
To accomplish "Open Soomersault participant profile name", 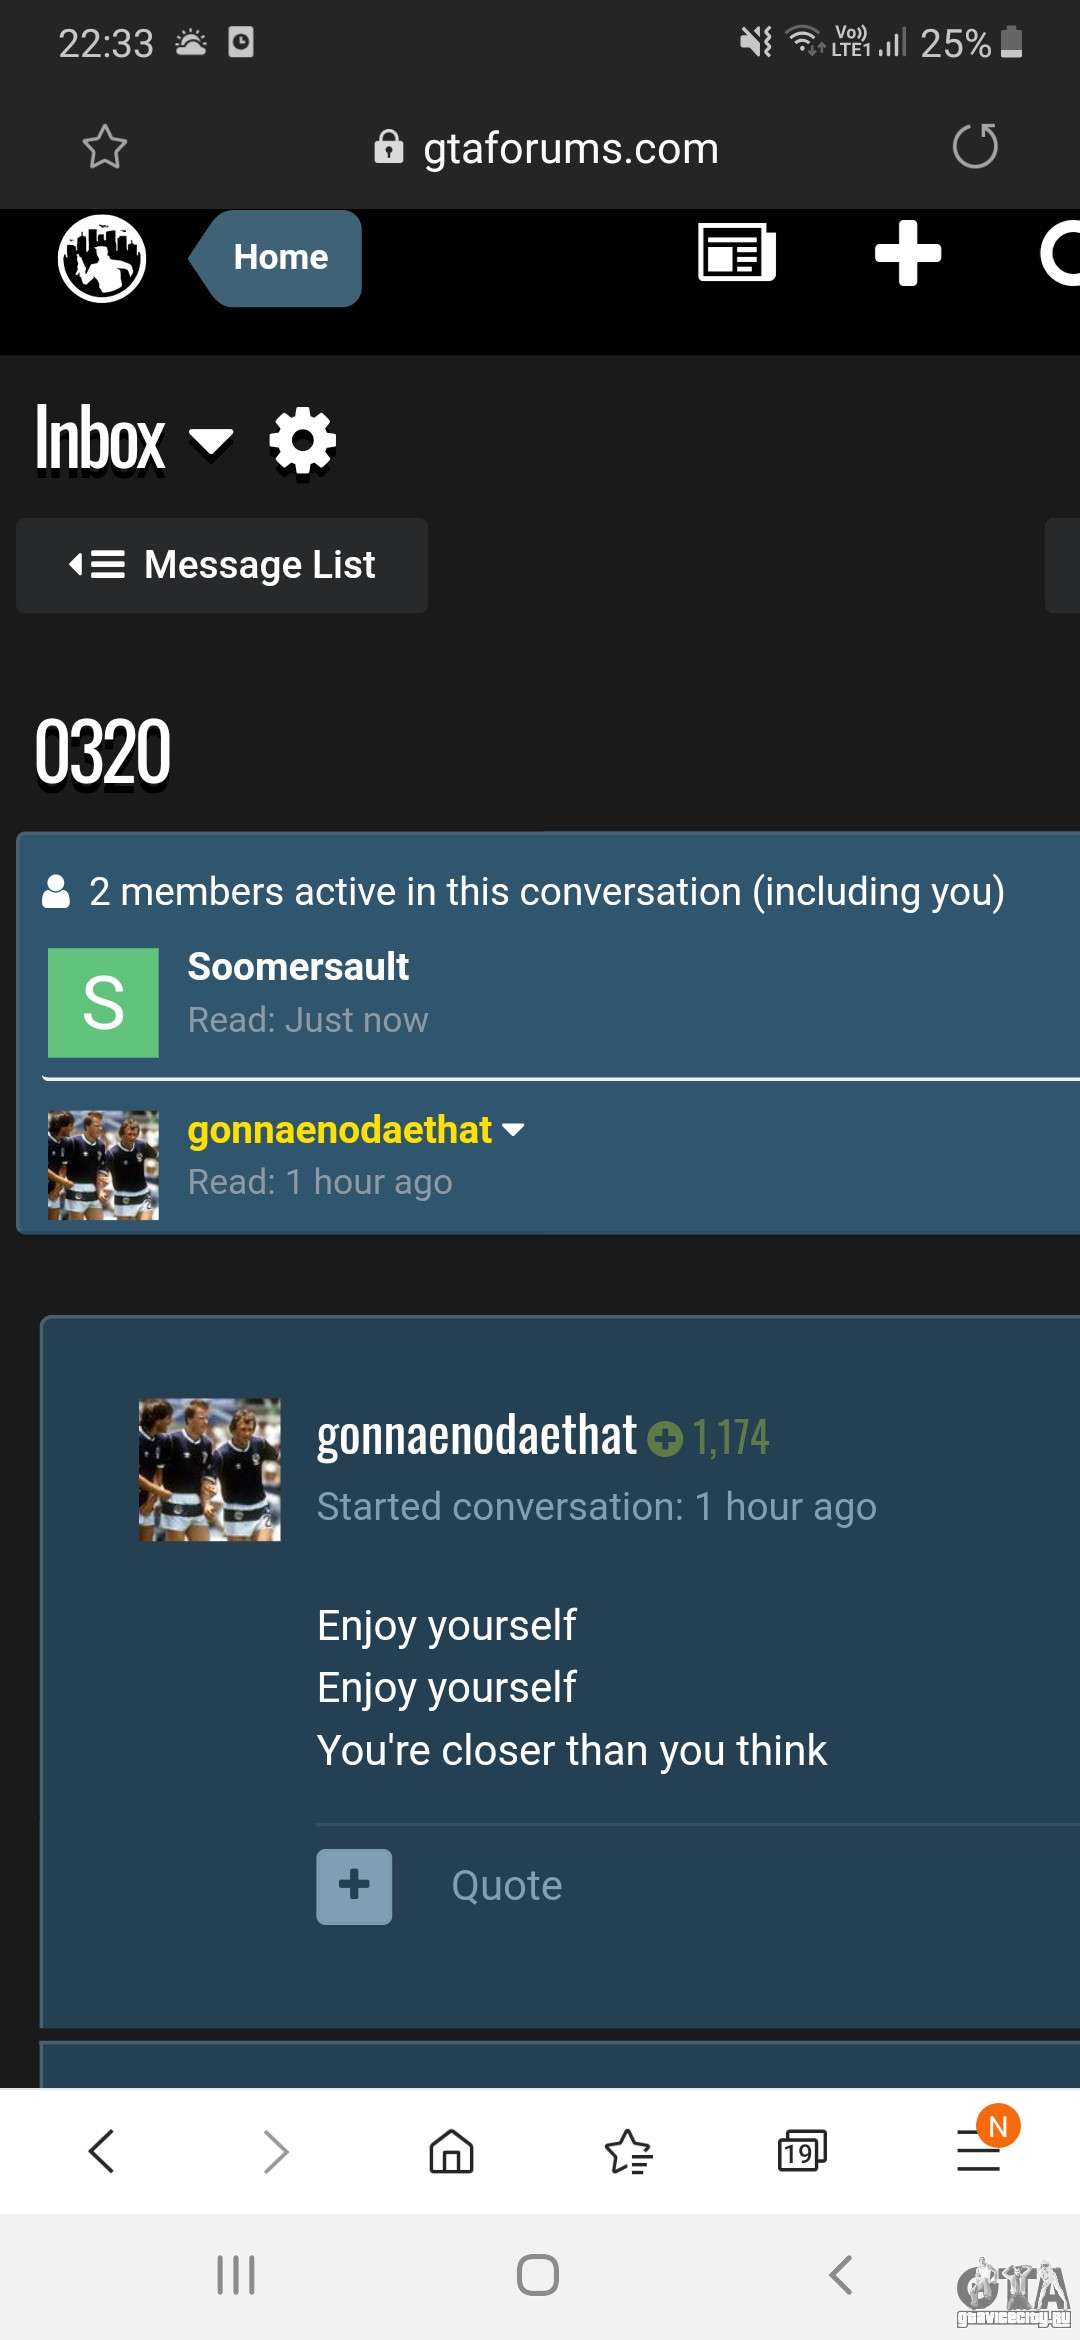I will [x=298, y=967].
